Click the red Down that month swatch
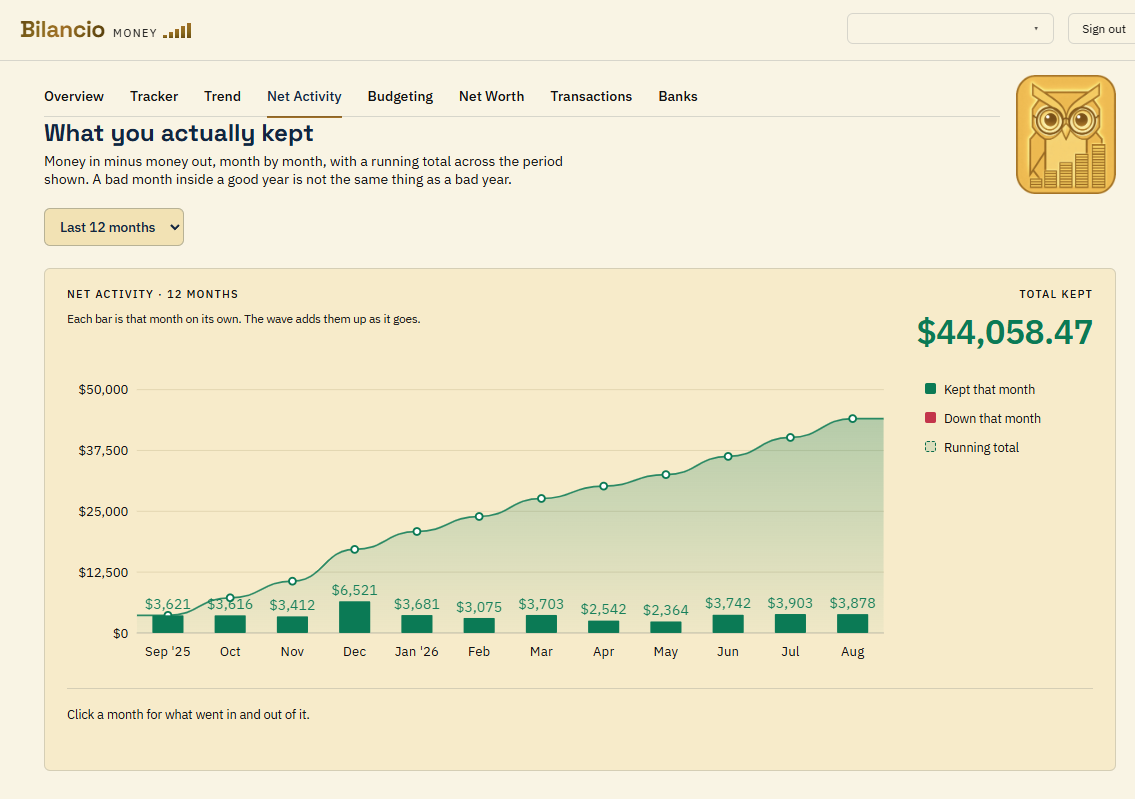This screenshot has width=1135, height=799. coord(930,418)
